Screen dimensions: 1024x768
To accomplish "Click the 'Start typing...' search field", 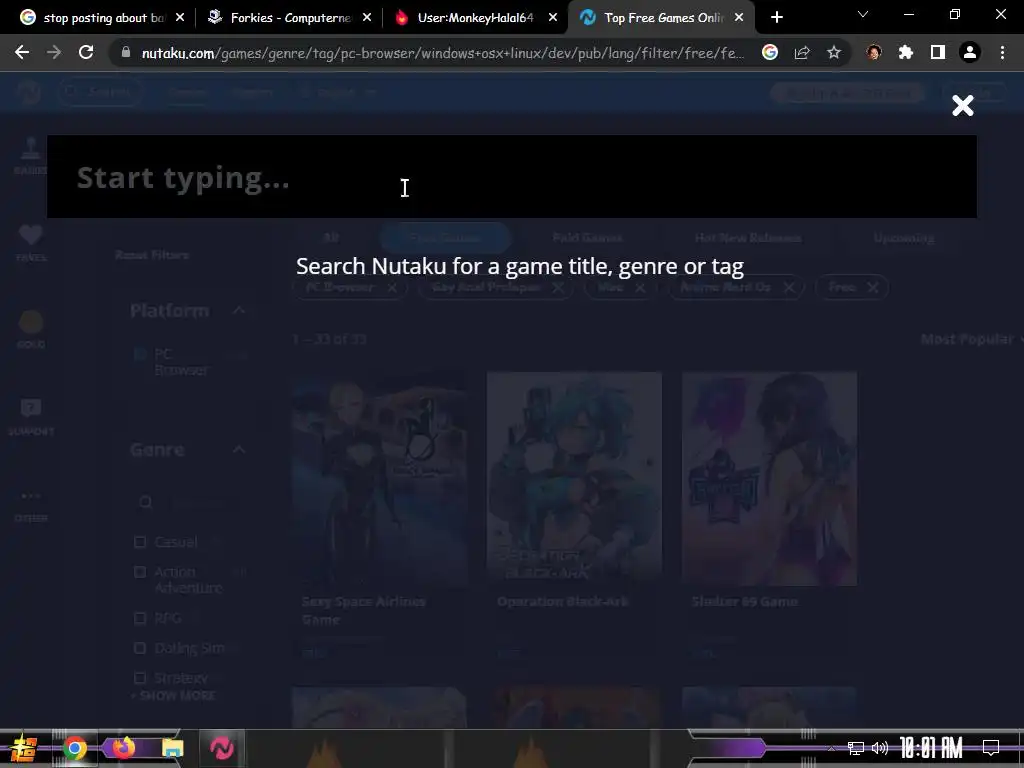I will point(512,177).
